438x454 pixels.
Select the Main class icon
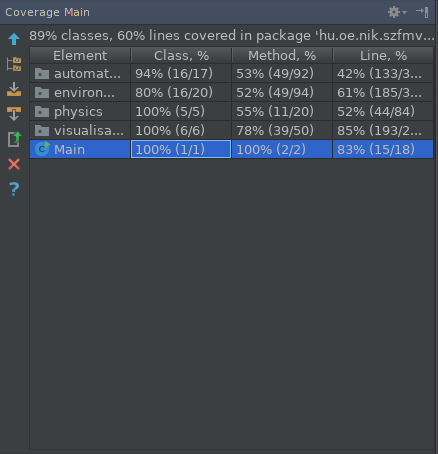(x=42, y=149)
